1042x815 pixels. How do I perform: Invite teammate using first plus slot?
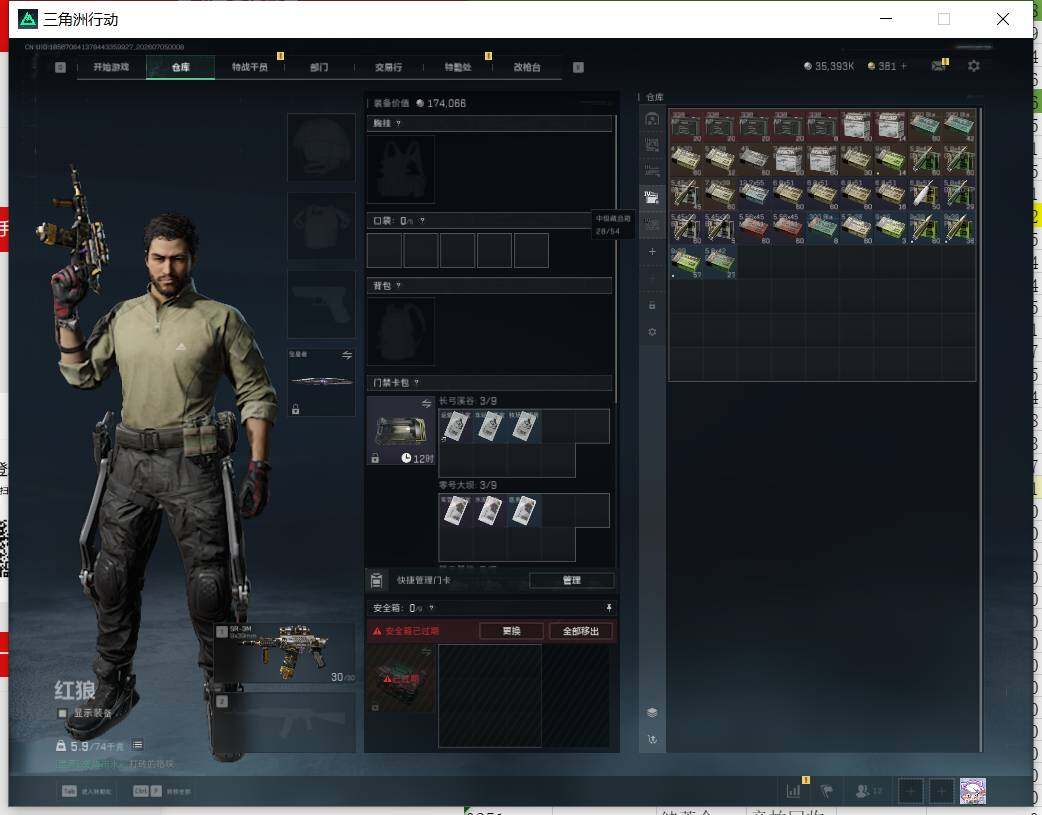pos(911,791)
